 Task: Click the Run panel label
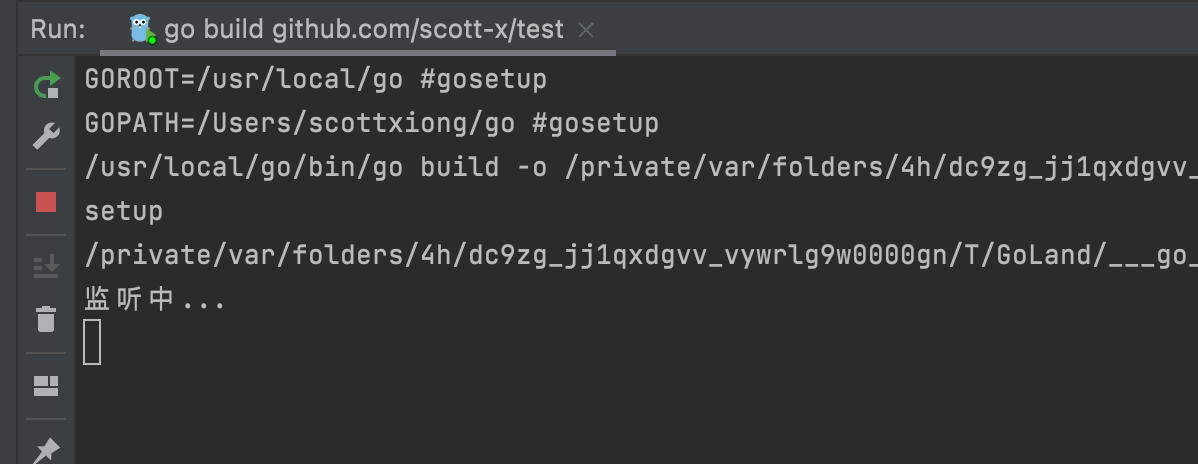[58, 29]
